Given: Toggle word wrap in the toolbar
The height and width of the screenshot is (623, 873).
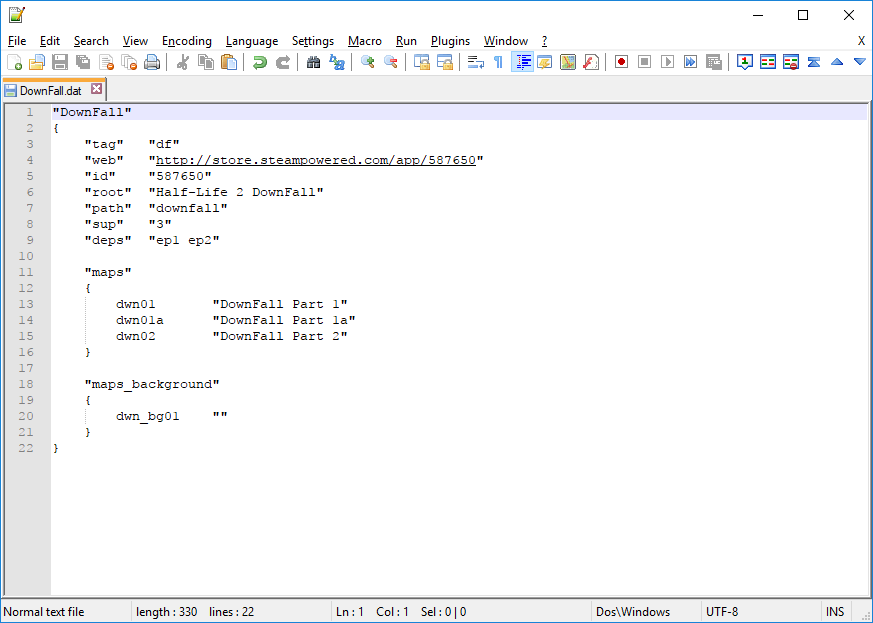Looking at the screenshot, I should click(x=475, y=62).
